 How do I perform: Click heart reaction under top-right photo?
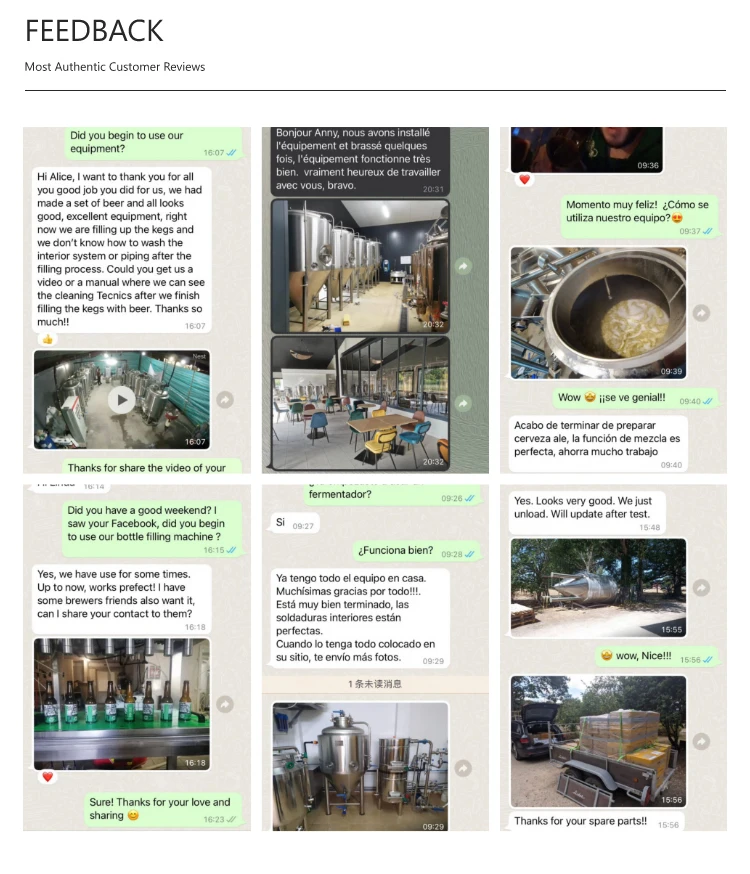click(524, 179)
